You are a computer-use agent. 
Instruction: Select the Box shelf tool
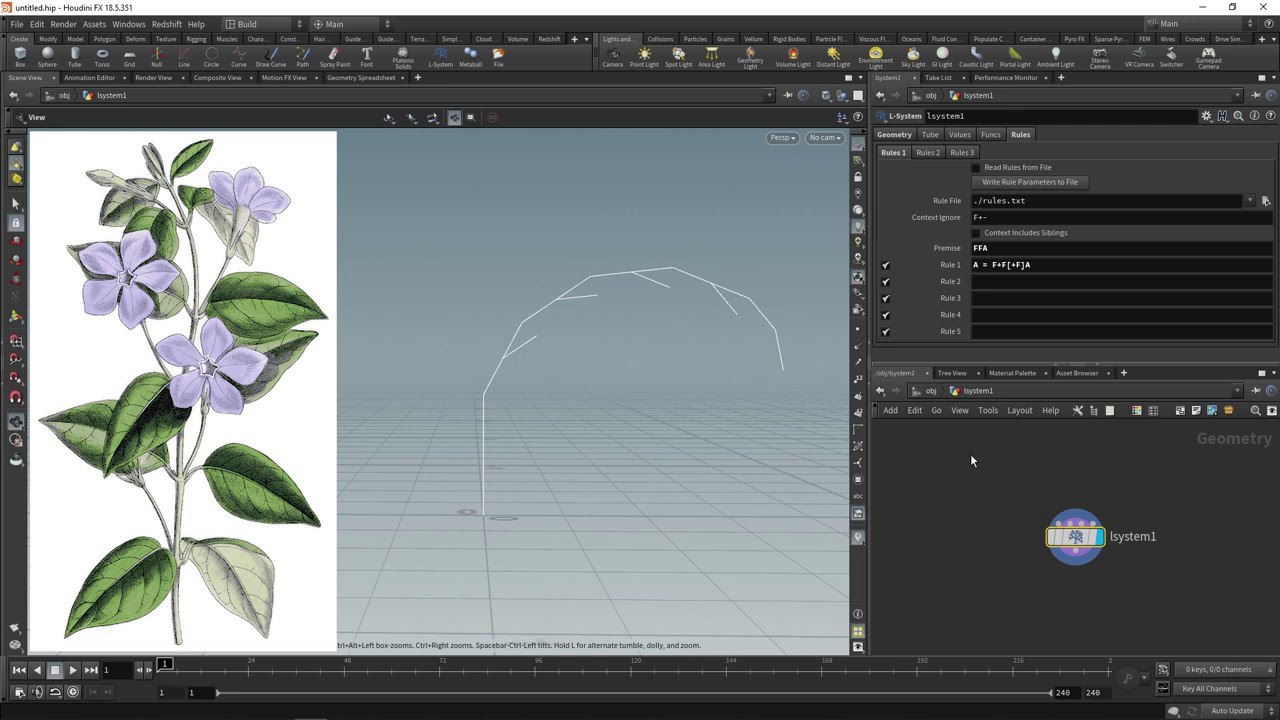coord(20,57)
